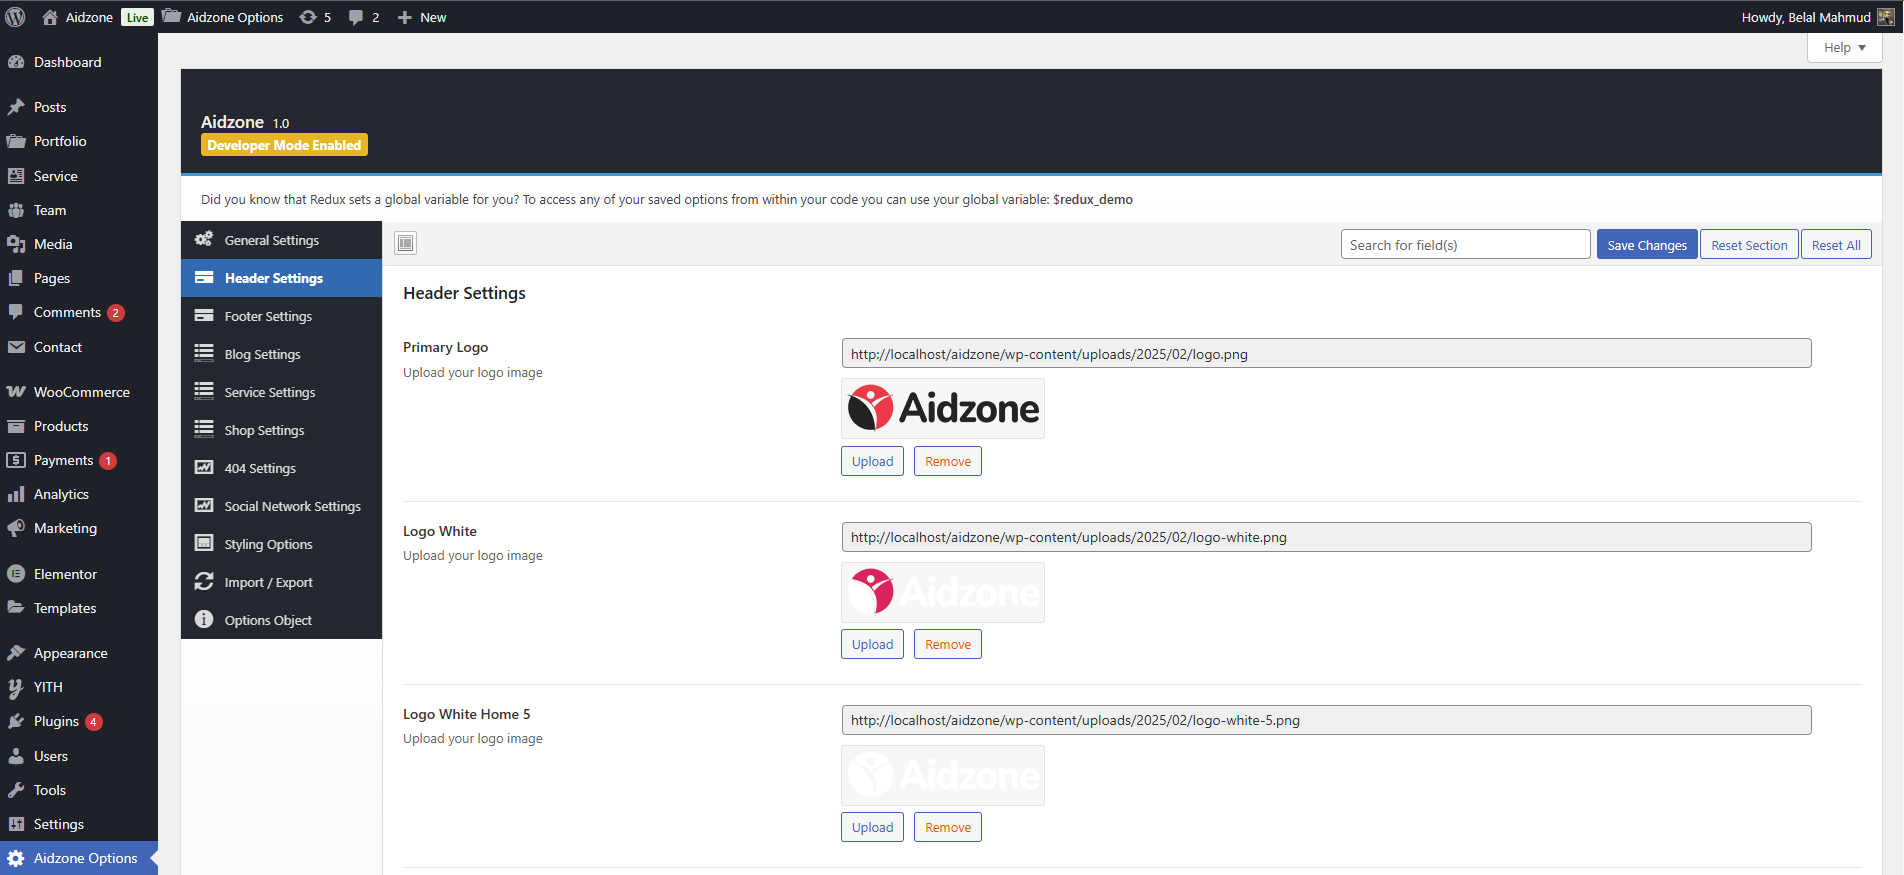Expand the Help dropdown
Viewport: 1904px width, 875px height.
coord(1844,47)
